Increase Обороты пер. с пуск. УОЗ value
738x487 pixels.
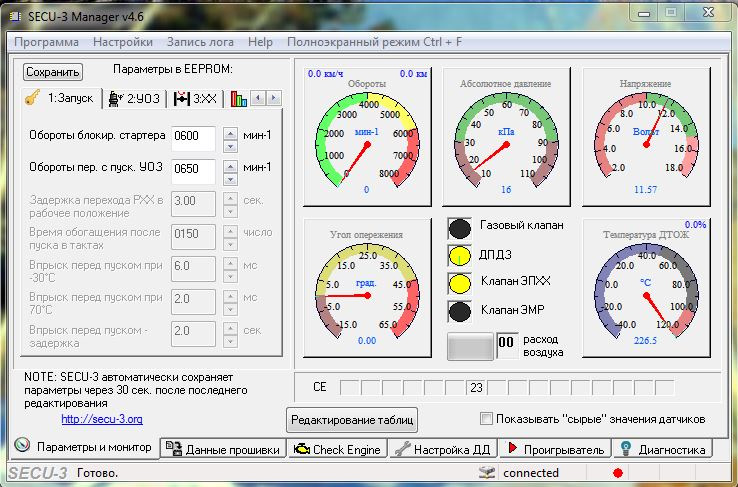(230, 166)
